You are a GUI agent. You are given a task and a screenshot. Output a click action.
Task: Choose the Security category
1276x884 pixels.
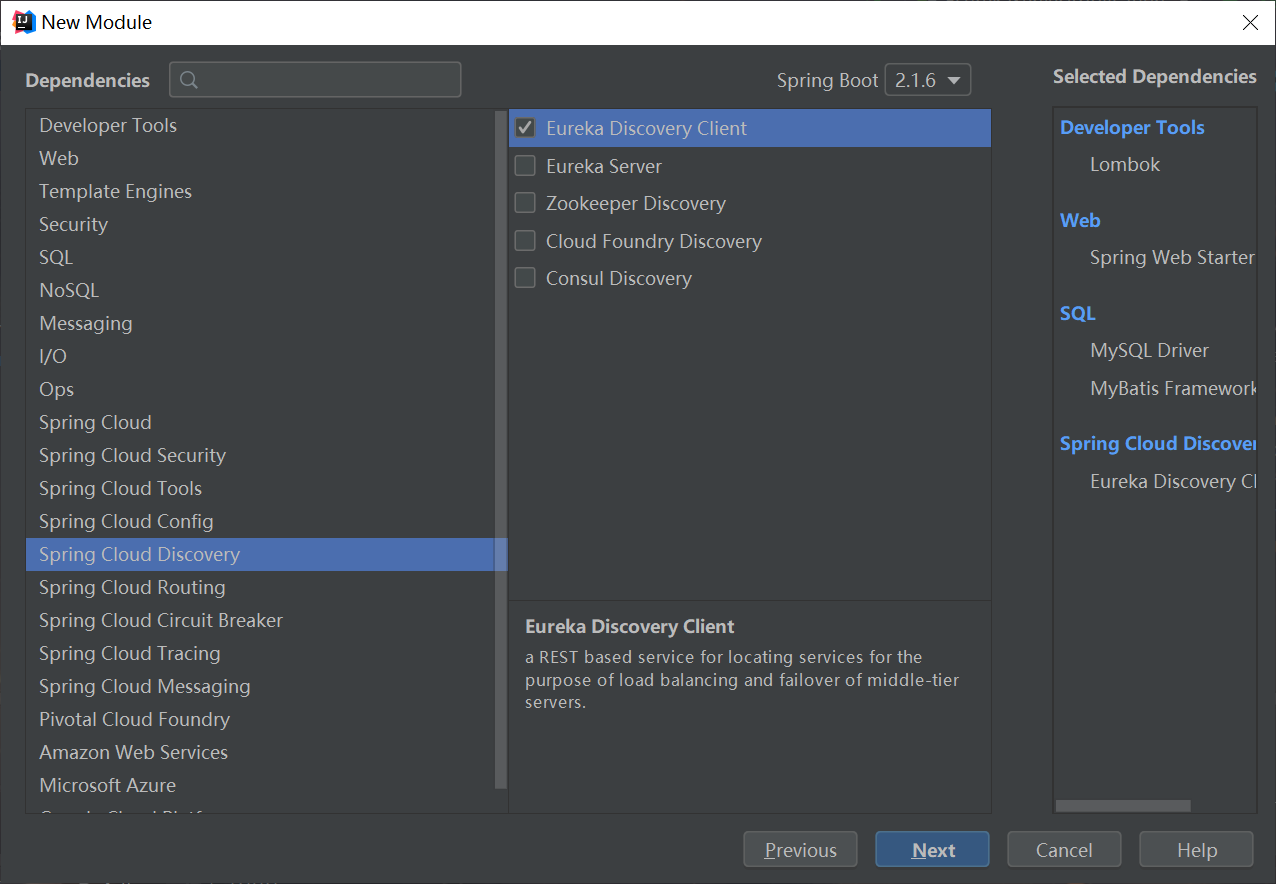point(260,224)
